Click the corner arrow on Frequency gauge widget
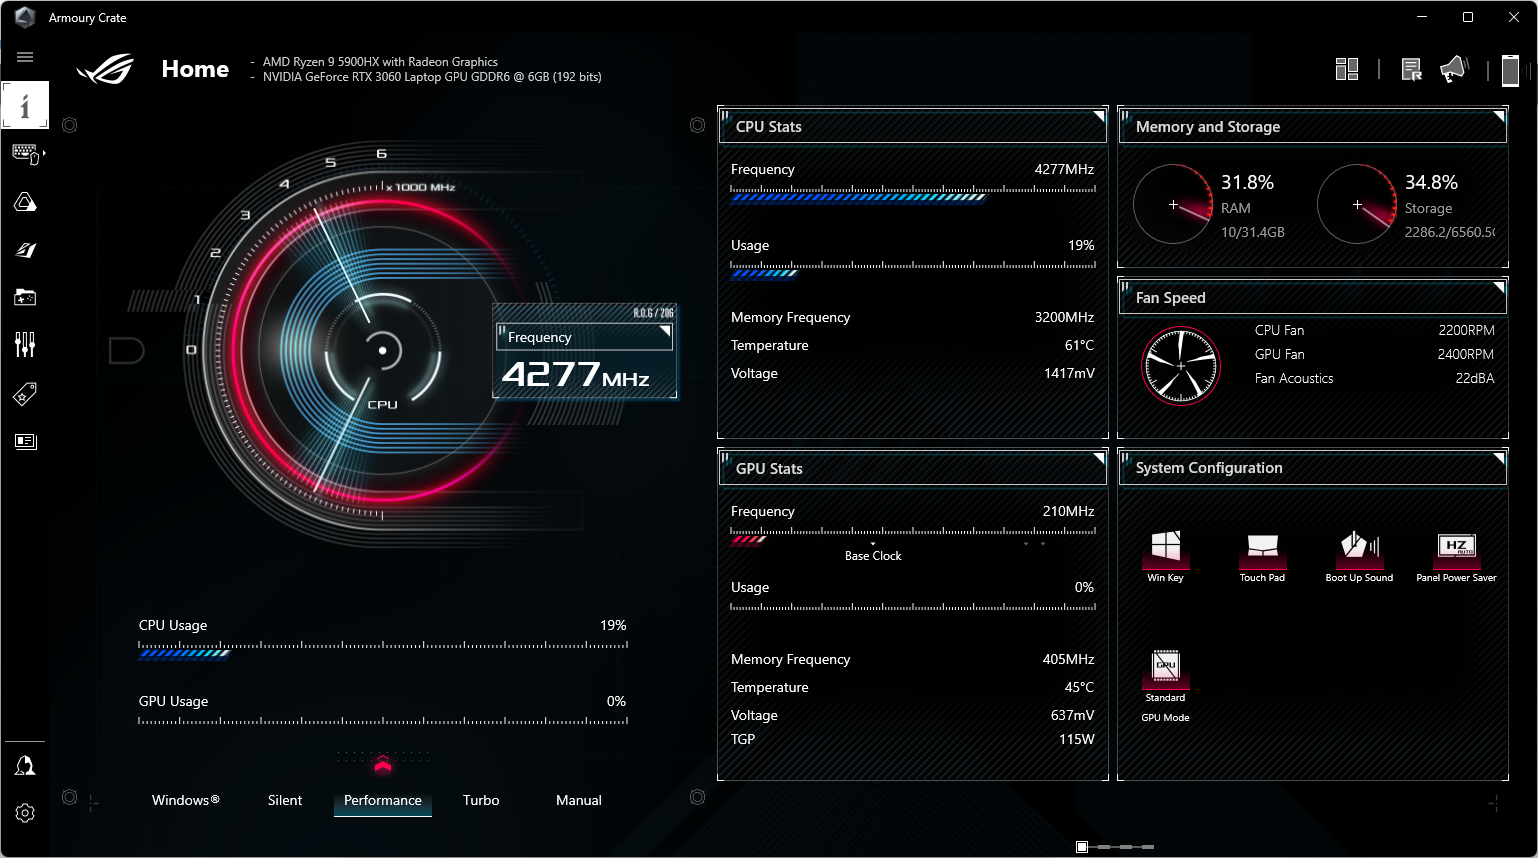Screen dimensions: 1538x858 [665, 332]
